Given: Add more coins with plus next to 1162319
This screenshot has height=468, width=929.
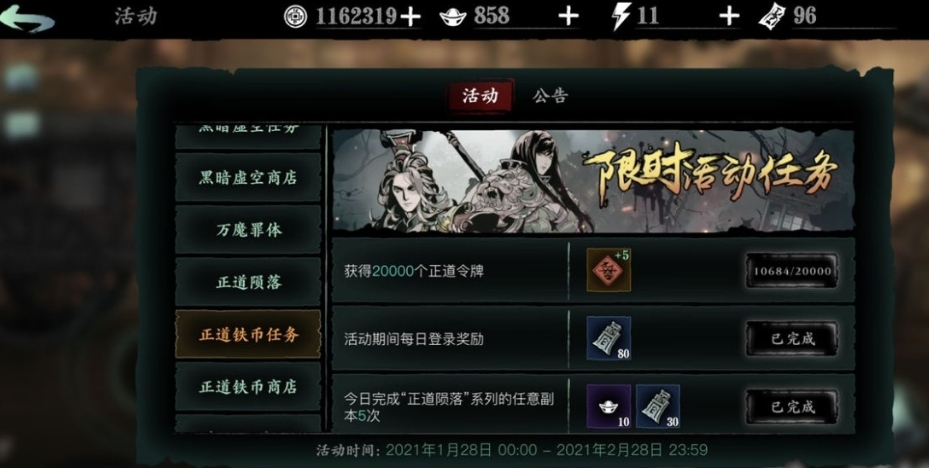Looking at the screenshot, I should pyautogui.click(x=410, y=17).
